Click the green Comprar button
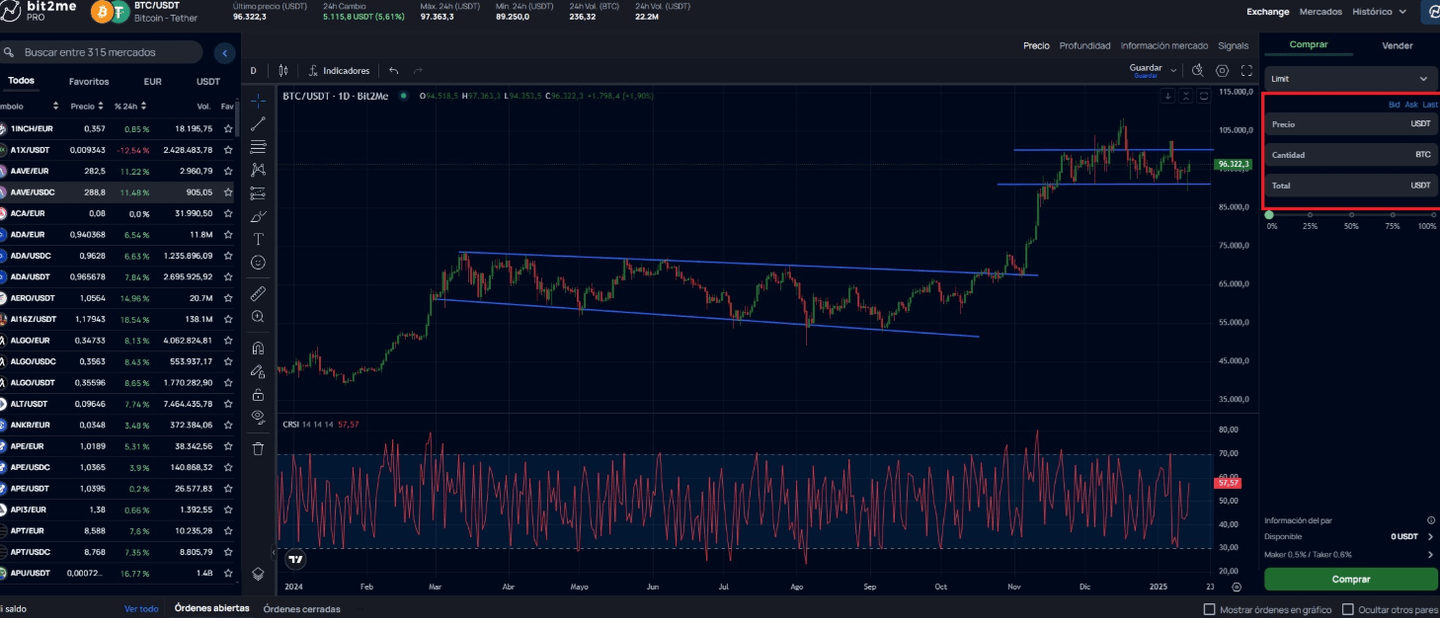 1350,579
